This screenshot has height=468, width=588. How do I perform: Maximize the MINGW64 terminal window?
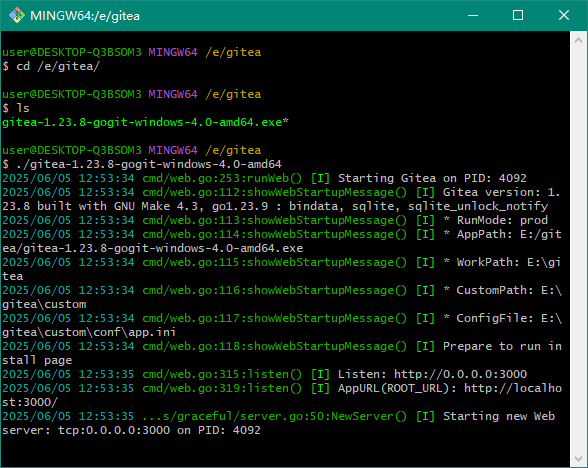(518, 15)
